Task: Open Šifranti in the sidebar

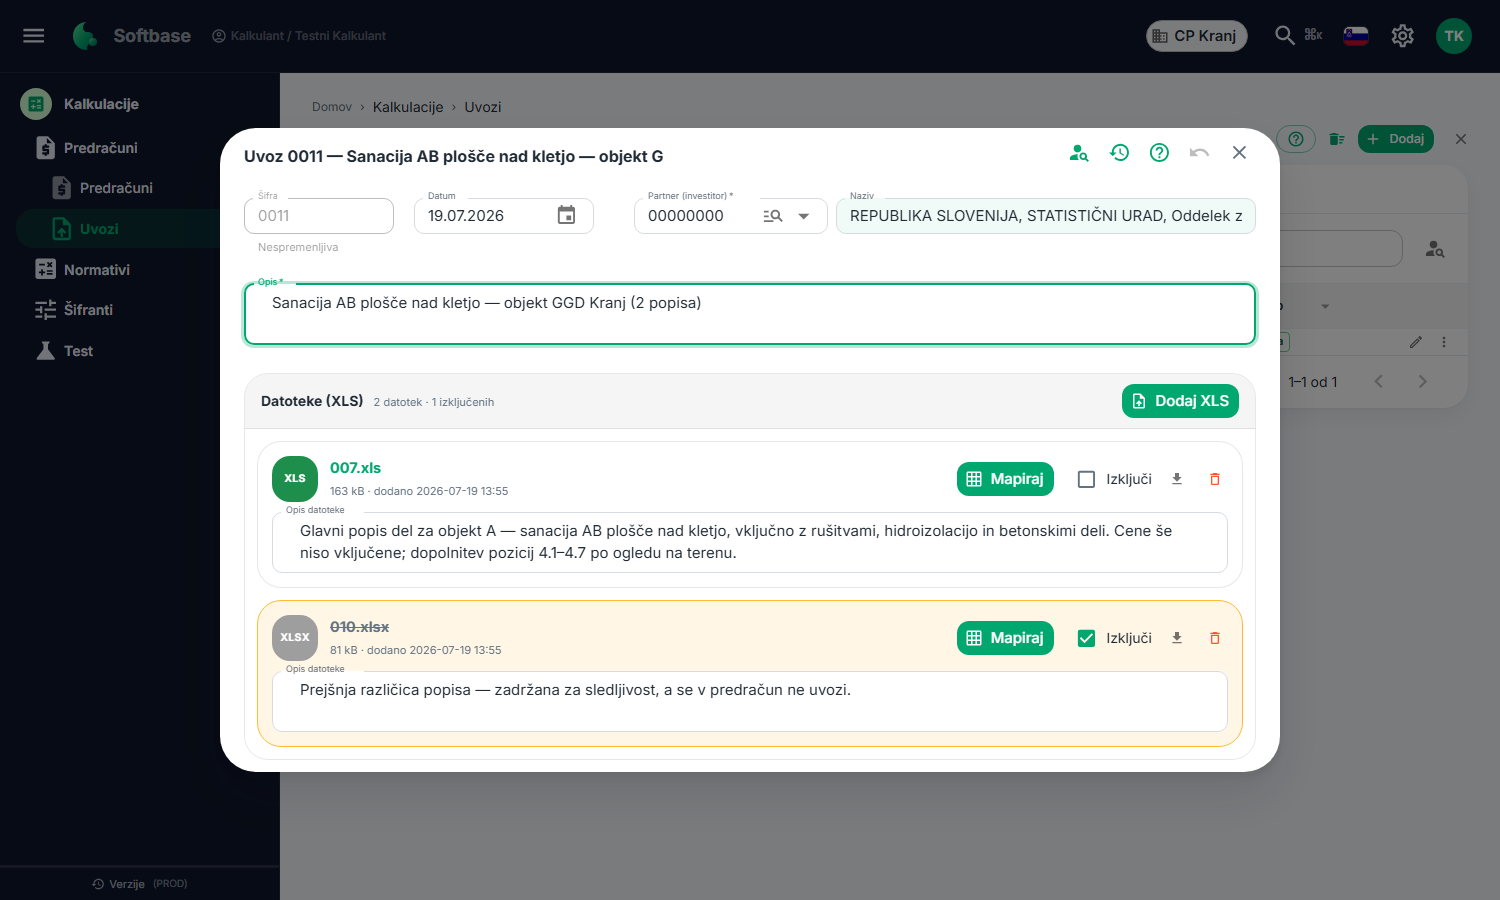Action: tap(88, 310)
